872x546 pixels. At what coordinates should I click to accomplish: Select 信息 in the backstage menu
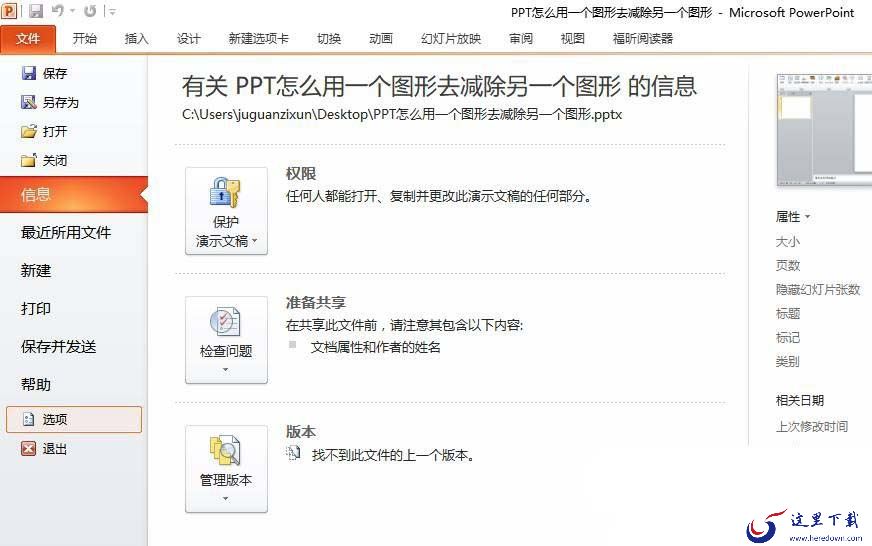[x=74, y=195]
